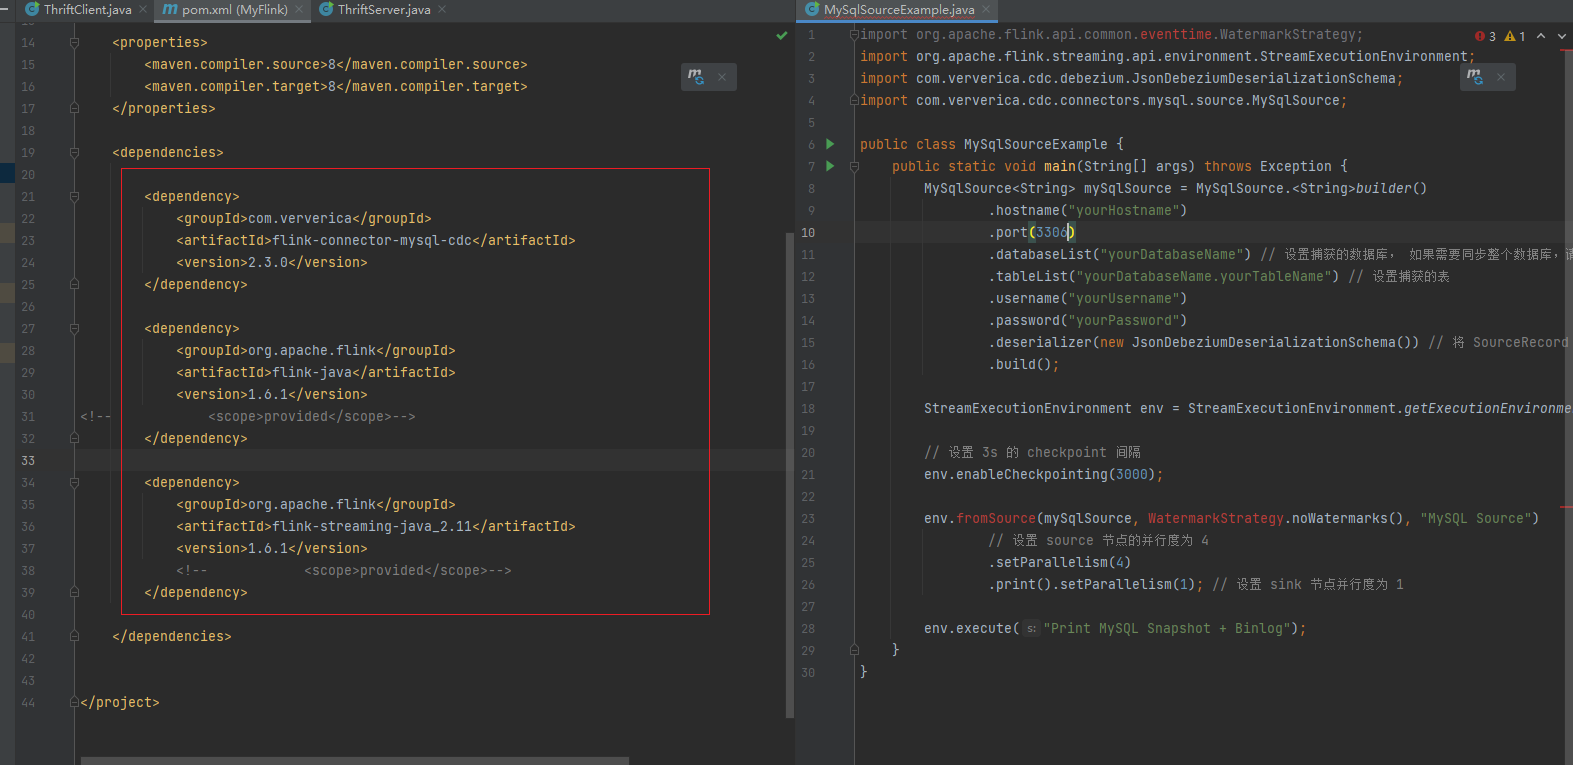Click the .hostname("yourHostname") call

(1088, 211)
